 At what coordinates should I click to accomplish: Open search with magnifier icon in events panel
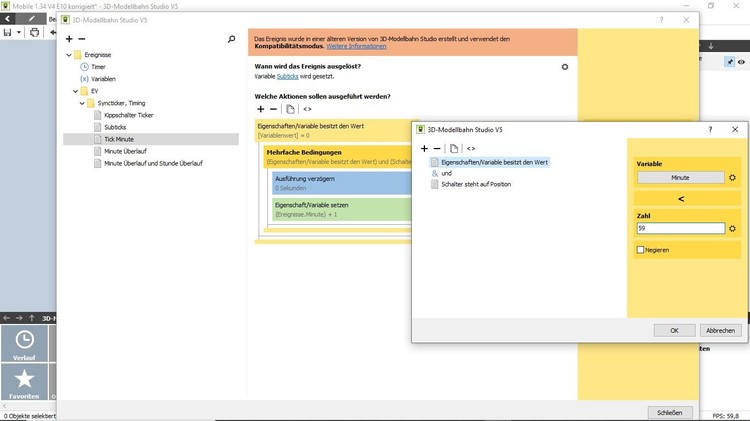point(232,39)
